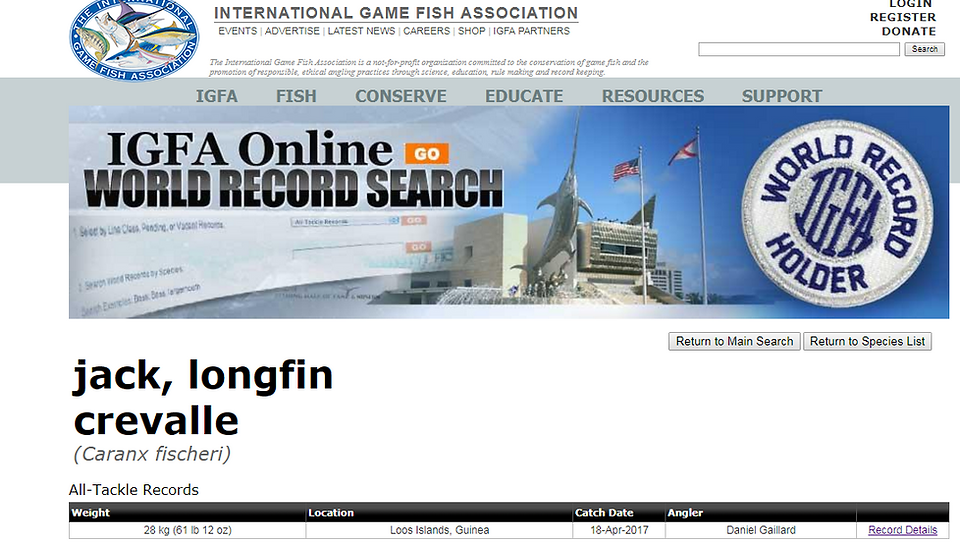This screenshot has width=960, height=551.
Task: Focus the site search text box
Action: tap(799, 49)
